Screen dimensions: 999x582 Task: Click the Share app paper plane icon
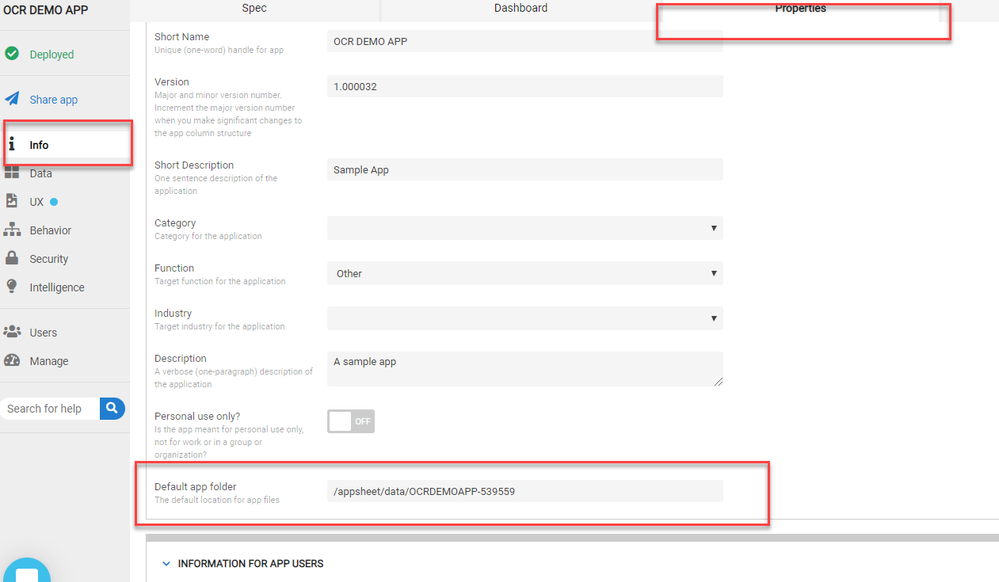pos(12,98)
